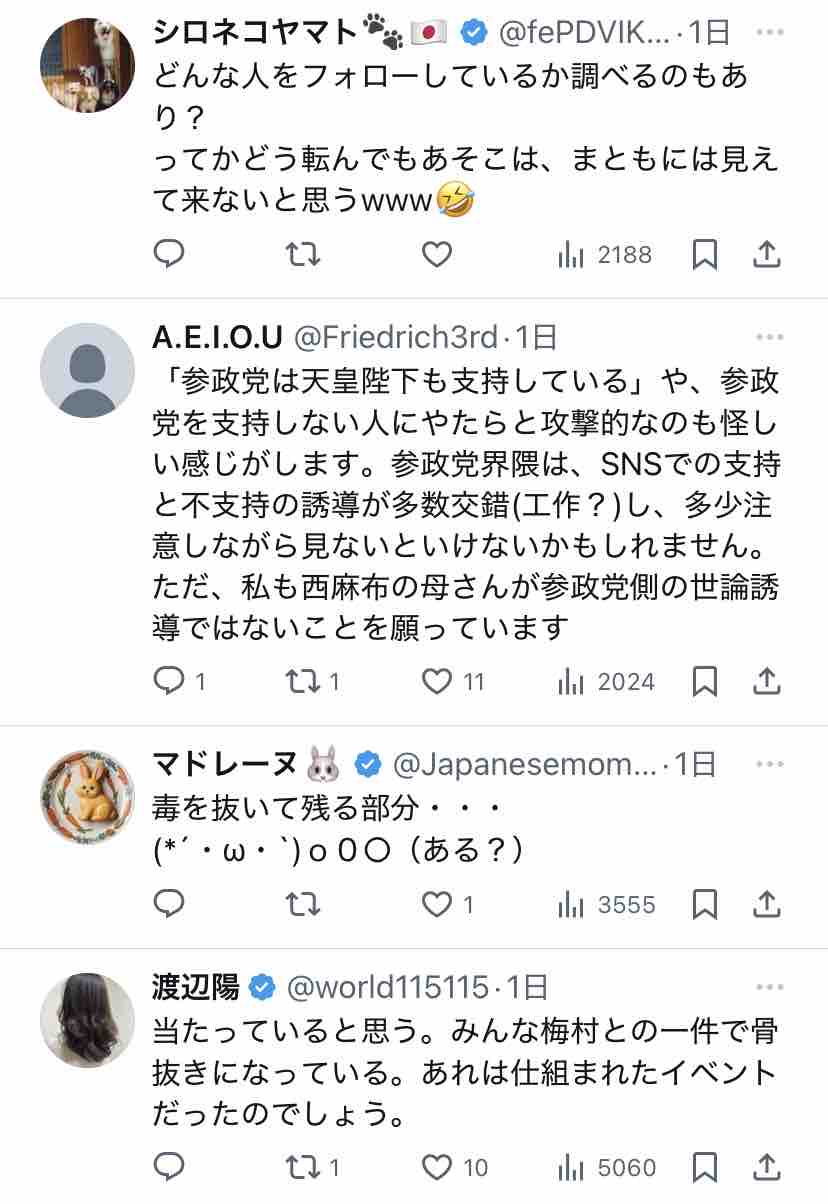Image resolution: width=828 pixels, height=1204 pixels.
Task: View analytics showing 5060 views
Action: coord(607,1167)
